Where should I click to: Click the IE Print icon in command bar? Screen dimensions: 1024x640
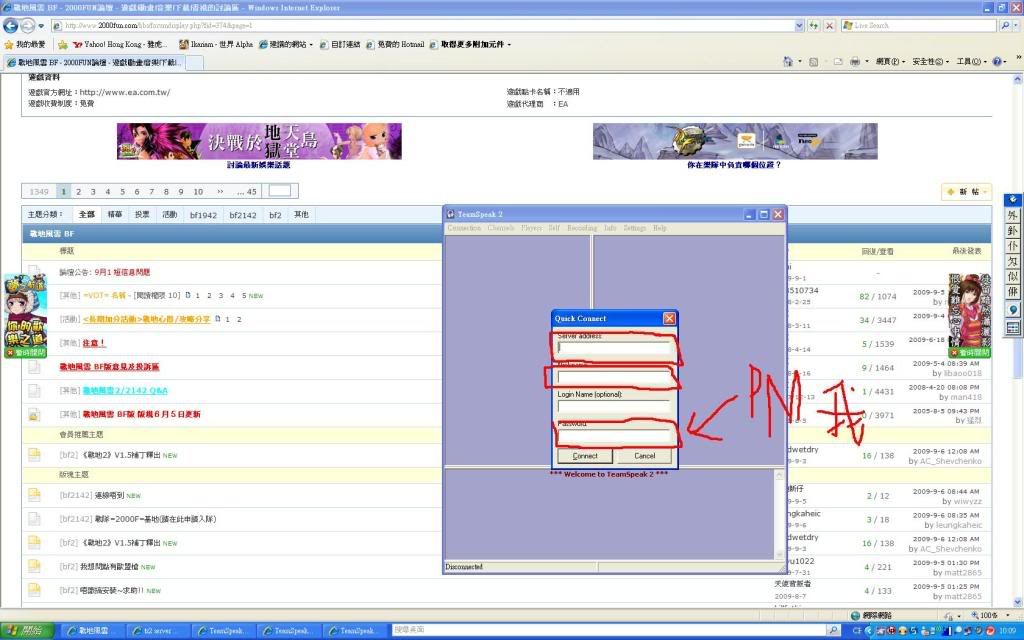[854, 62]
